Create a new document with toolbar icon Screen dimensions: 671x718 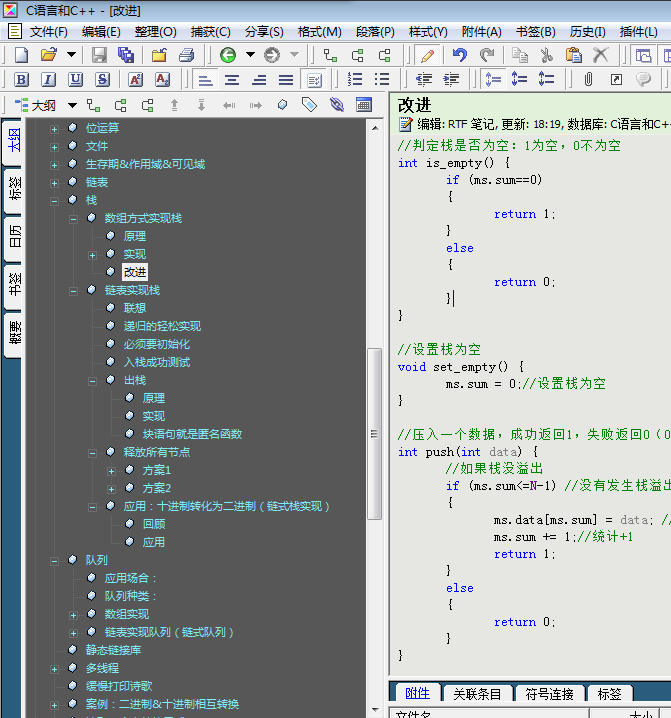(x=21, y=55)
